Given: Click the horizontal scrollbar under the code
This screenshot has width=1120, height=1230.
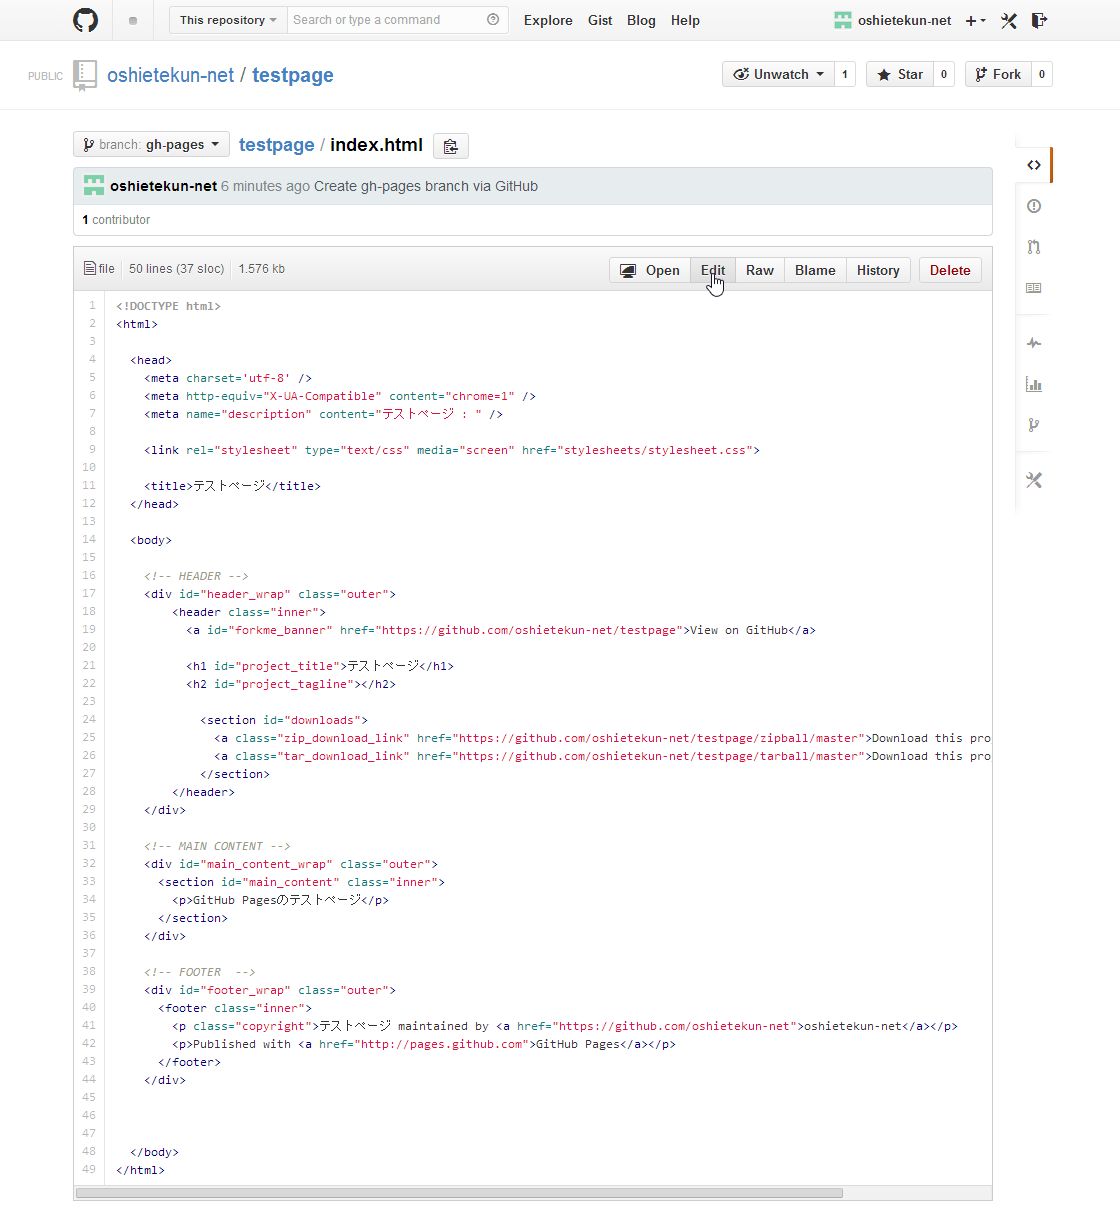Looking at the screenshot, I should (x=459, y=1193).
